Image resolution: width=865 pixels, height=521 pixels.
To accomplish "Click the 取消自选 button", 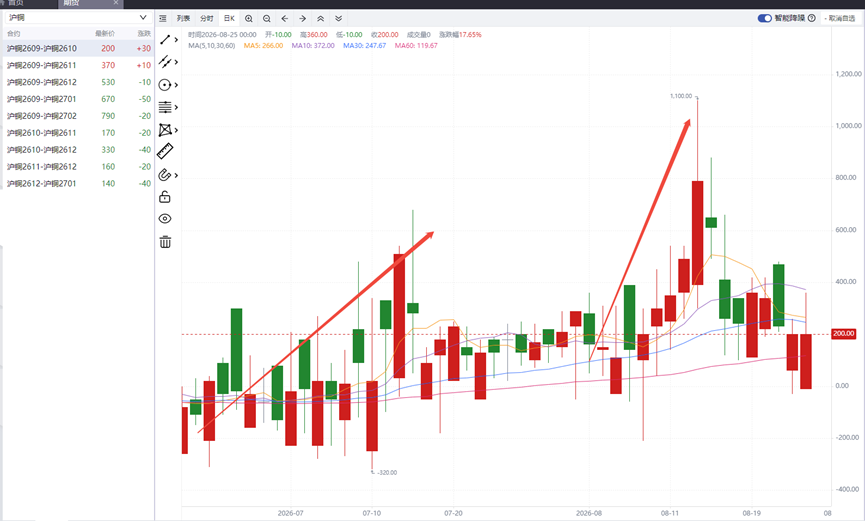I will [x=840, y=18].
